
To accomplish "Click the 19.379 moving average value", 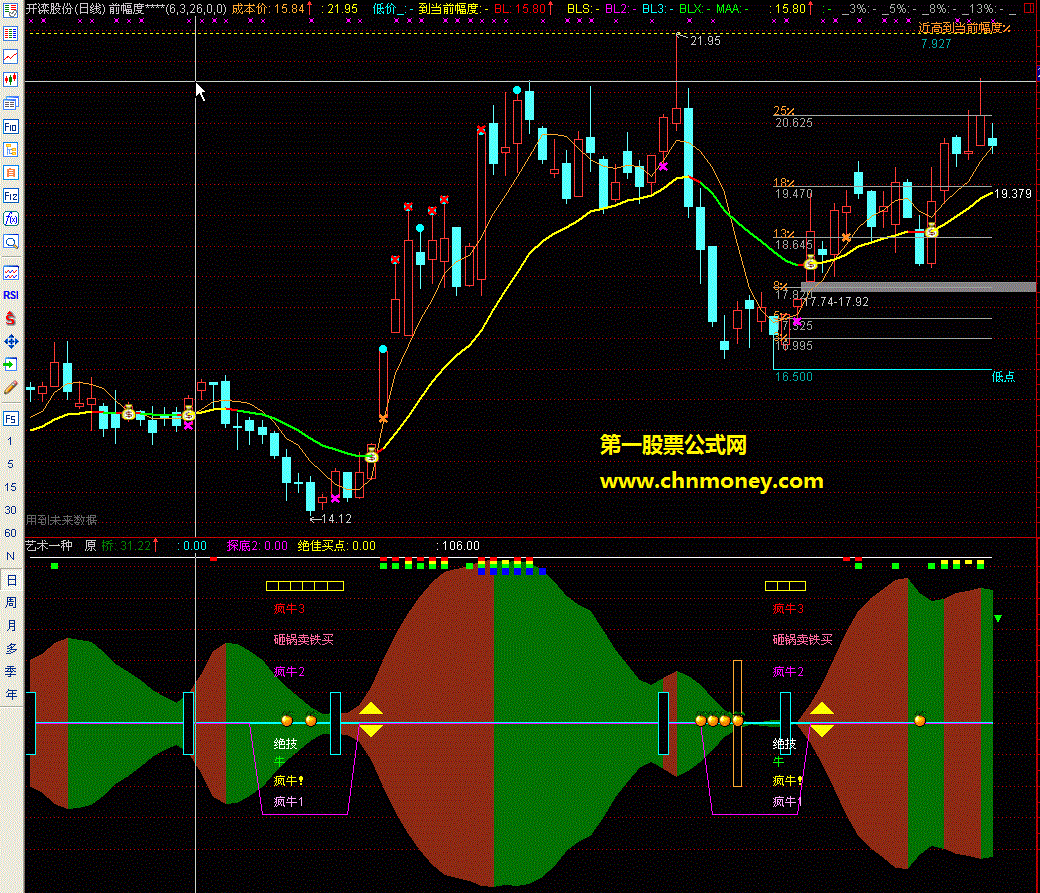I will pyautogui.click(x=1013, y=194).
